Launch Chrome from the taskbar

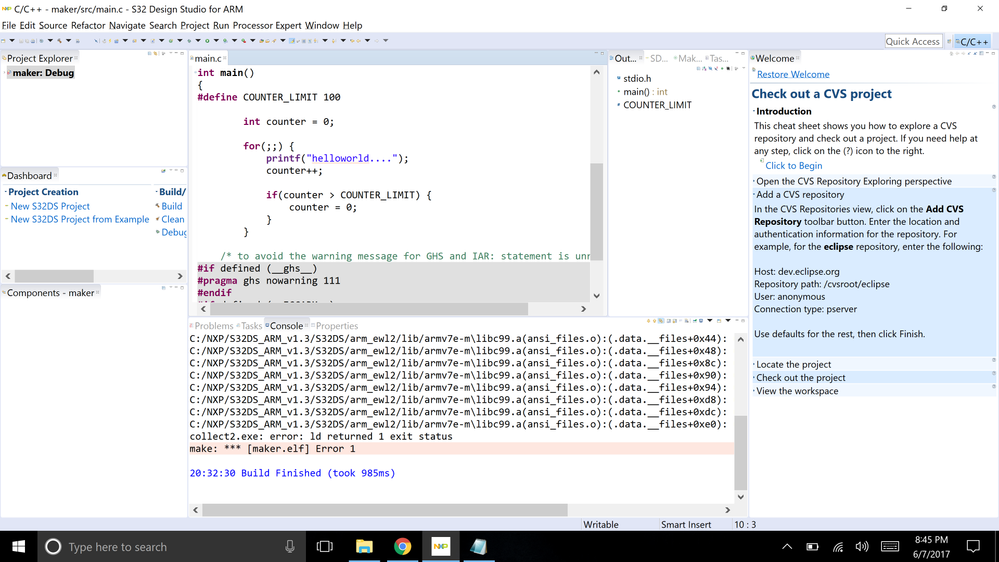point(402,547)
